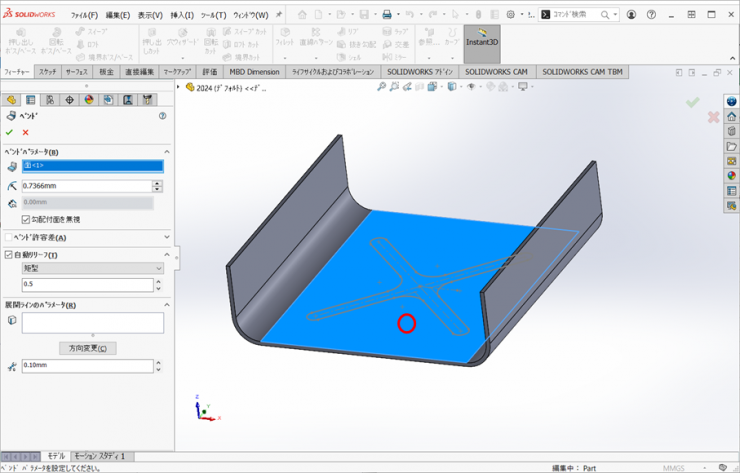This screenshot has width=740, height=473.
Task: Open the 矩型 relief type dropdown
Action: click(x=93, y=268)
